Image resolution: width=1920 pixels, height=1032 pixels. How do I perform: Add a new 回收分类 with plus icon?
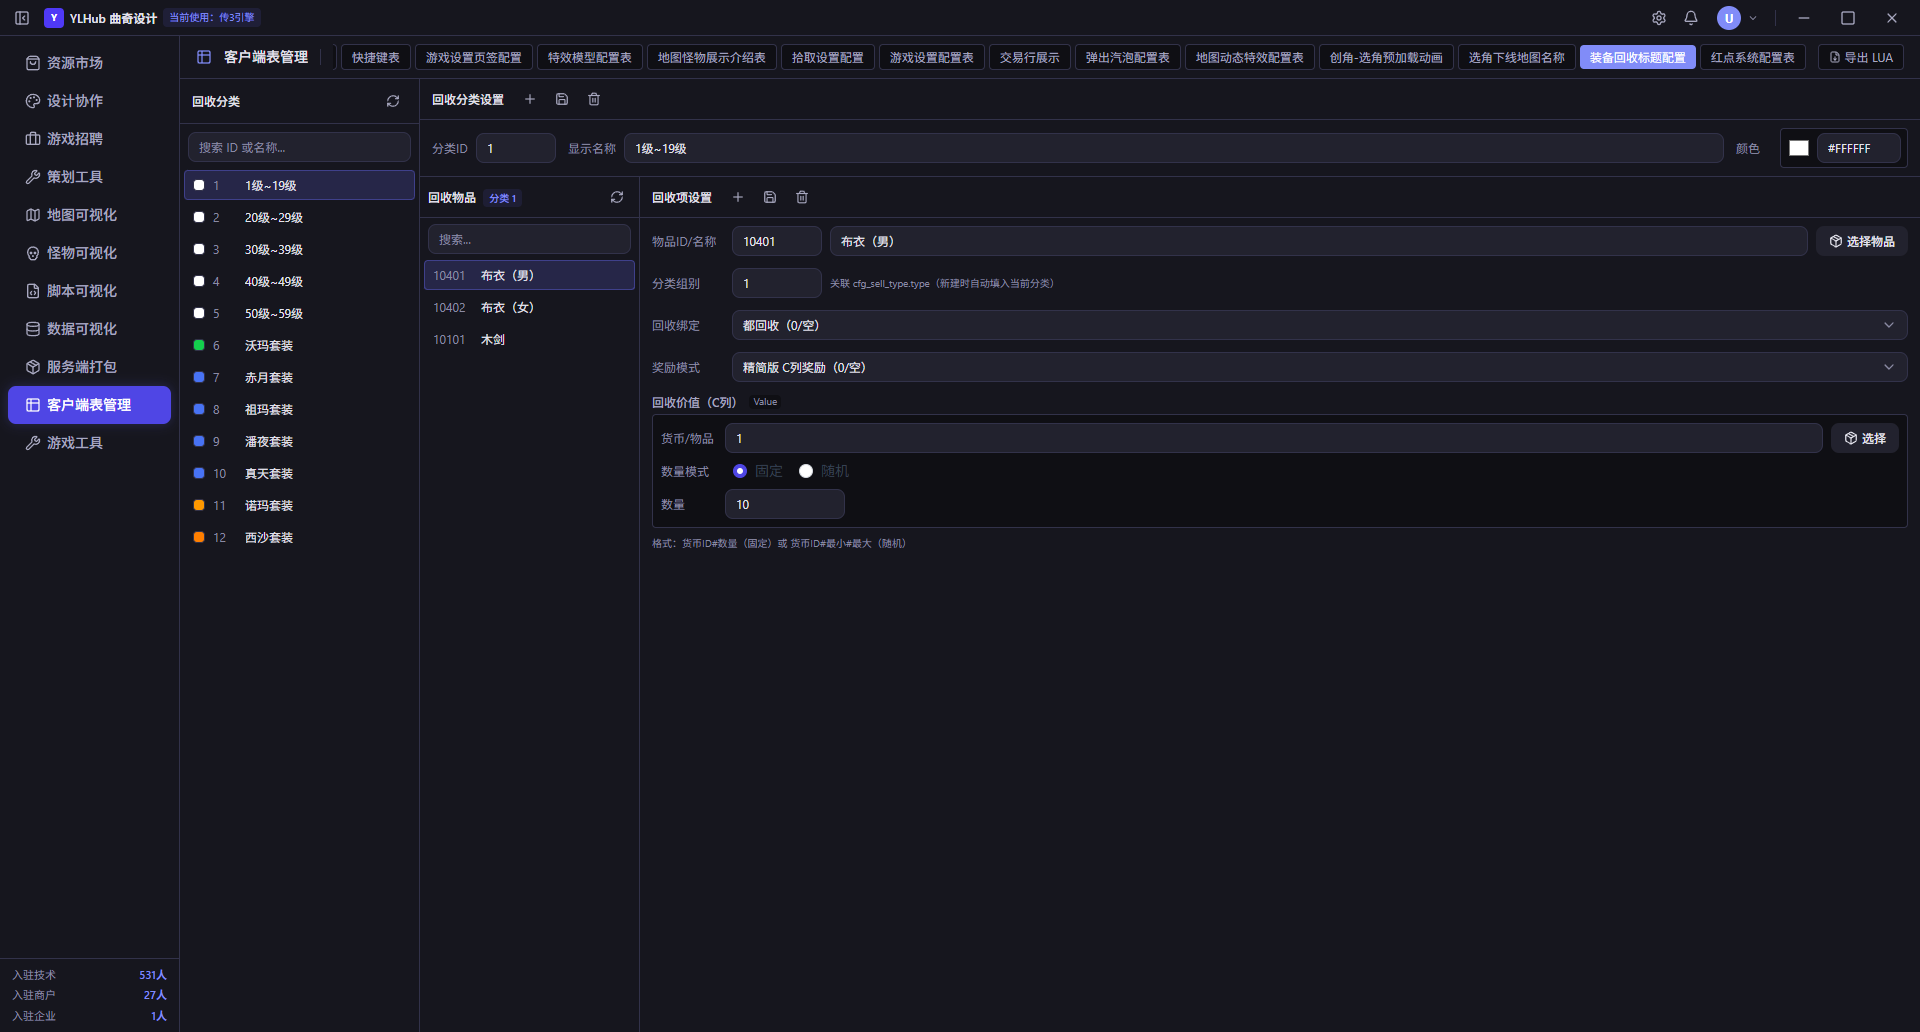point(530,99)
